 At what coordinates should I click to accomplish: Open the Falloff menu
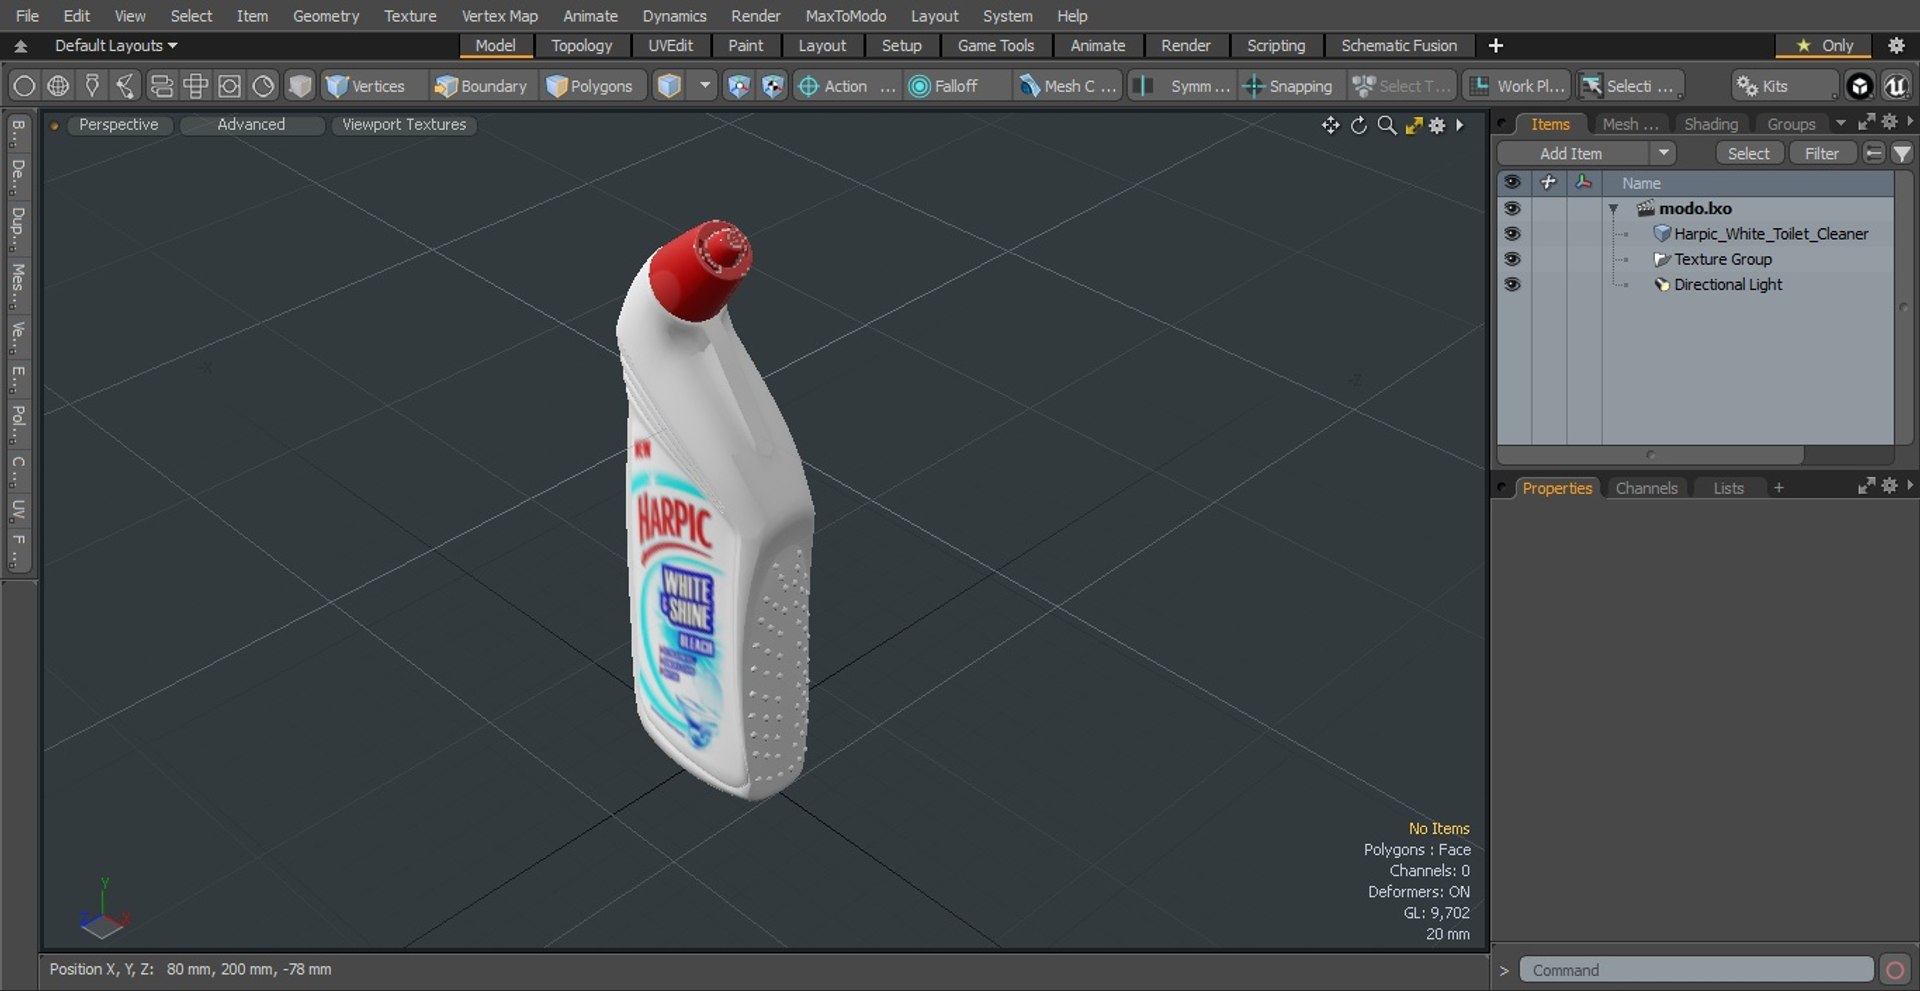coord(956,86)
